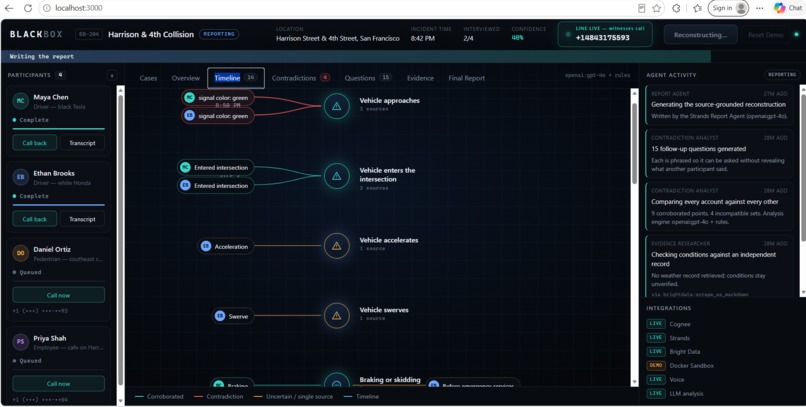Open Ethan Brooks' Transcript

tap(82, 219)
